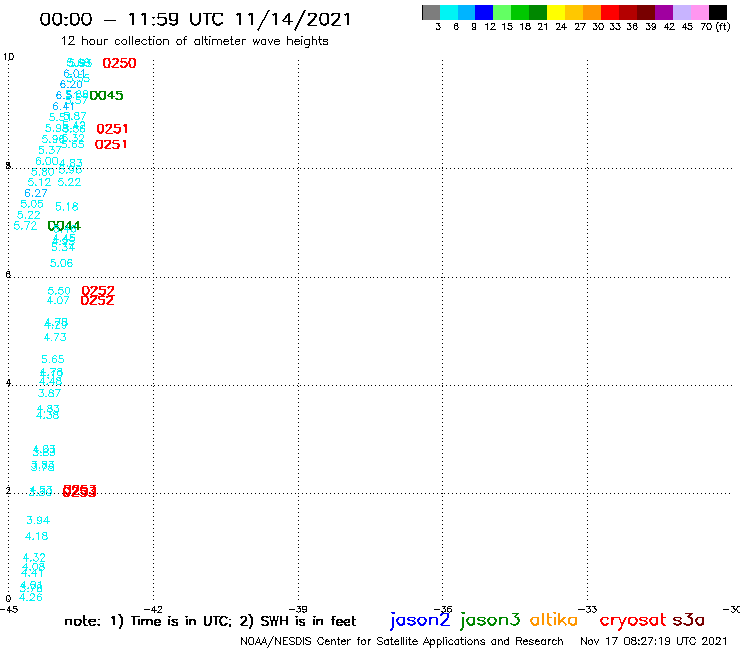The height and width of the screenshot is (650, 740).
Task: Click wave height value '4.18'
Action: (36, 536)
